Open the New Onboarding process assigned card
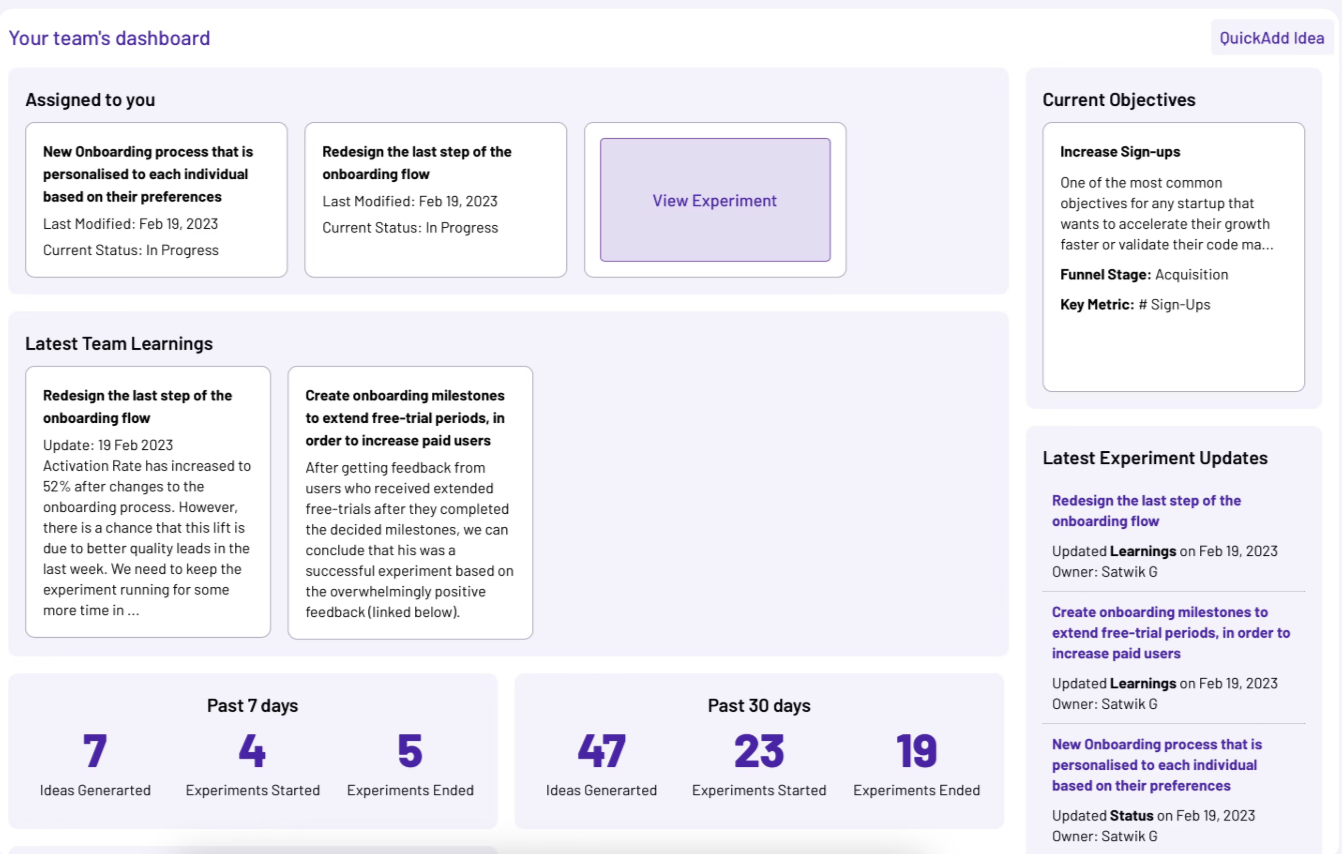Viewport: 1342px width, 854px height. pos(156,198)
